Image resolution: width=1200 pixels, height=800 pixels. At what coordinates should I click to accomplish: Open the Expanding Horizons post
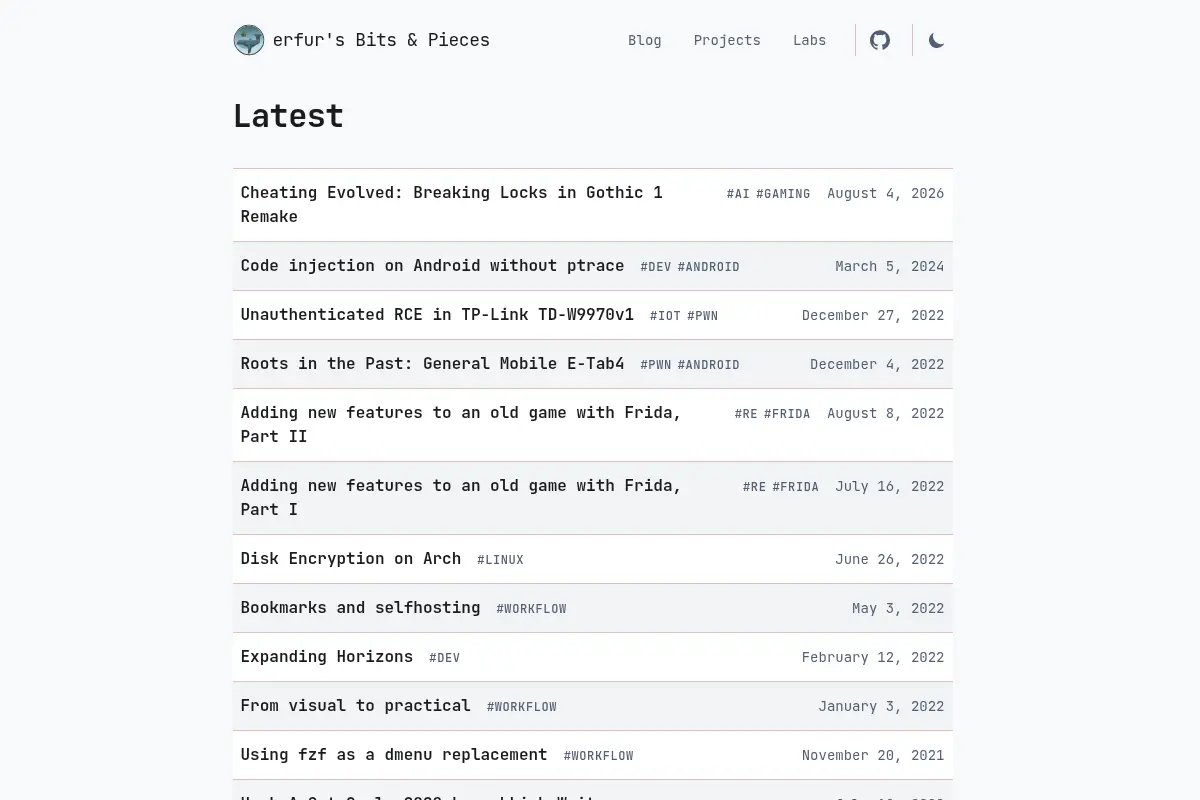click(327, 656)
